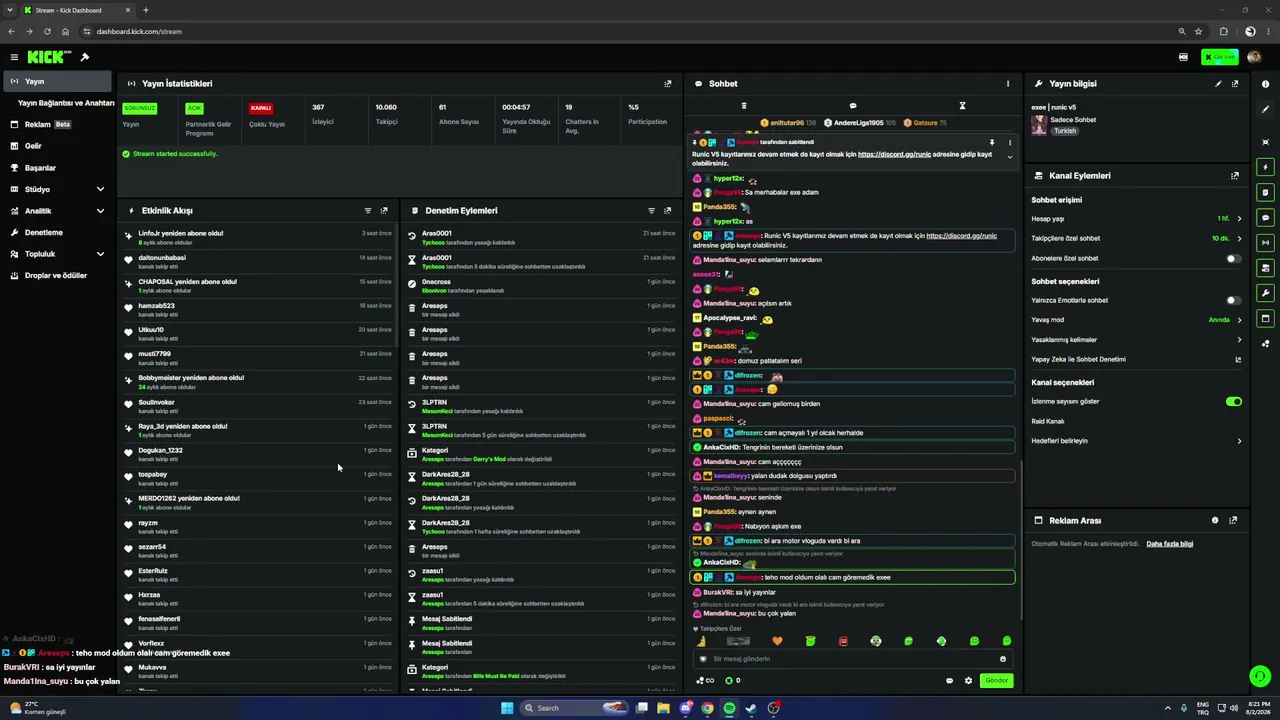Open Droplar ve ödüller in the sidebar
This screenshot has width=1280, height=720.
(57, 276)
